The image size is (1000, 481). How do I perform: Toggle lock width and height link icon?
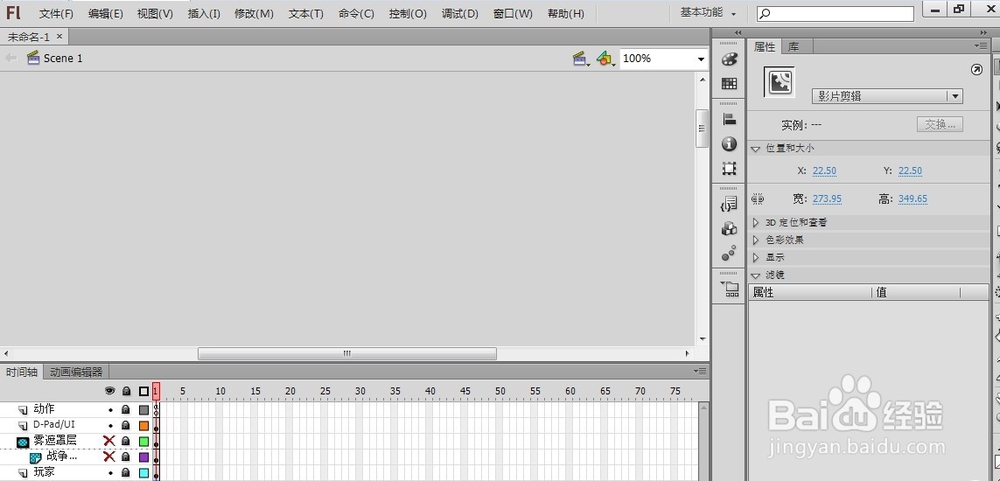click(758, 199)
